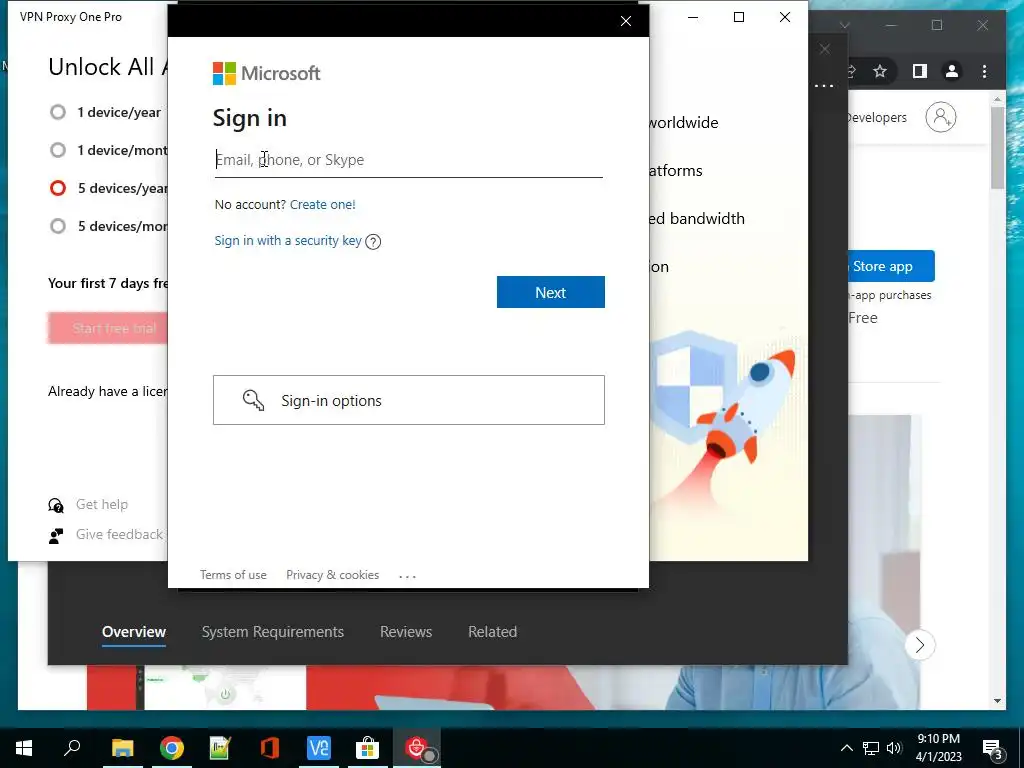1024x768 pixels.
Task: Open Sign-in options button
Action: 409,400
